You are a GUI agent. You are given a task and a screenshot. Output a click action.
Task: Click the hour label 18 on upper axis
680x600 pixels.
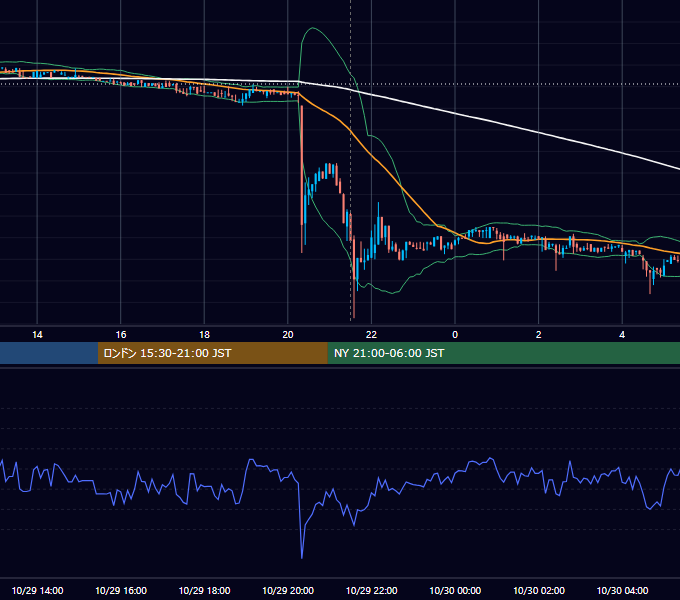[x=204, y=335]
